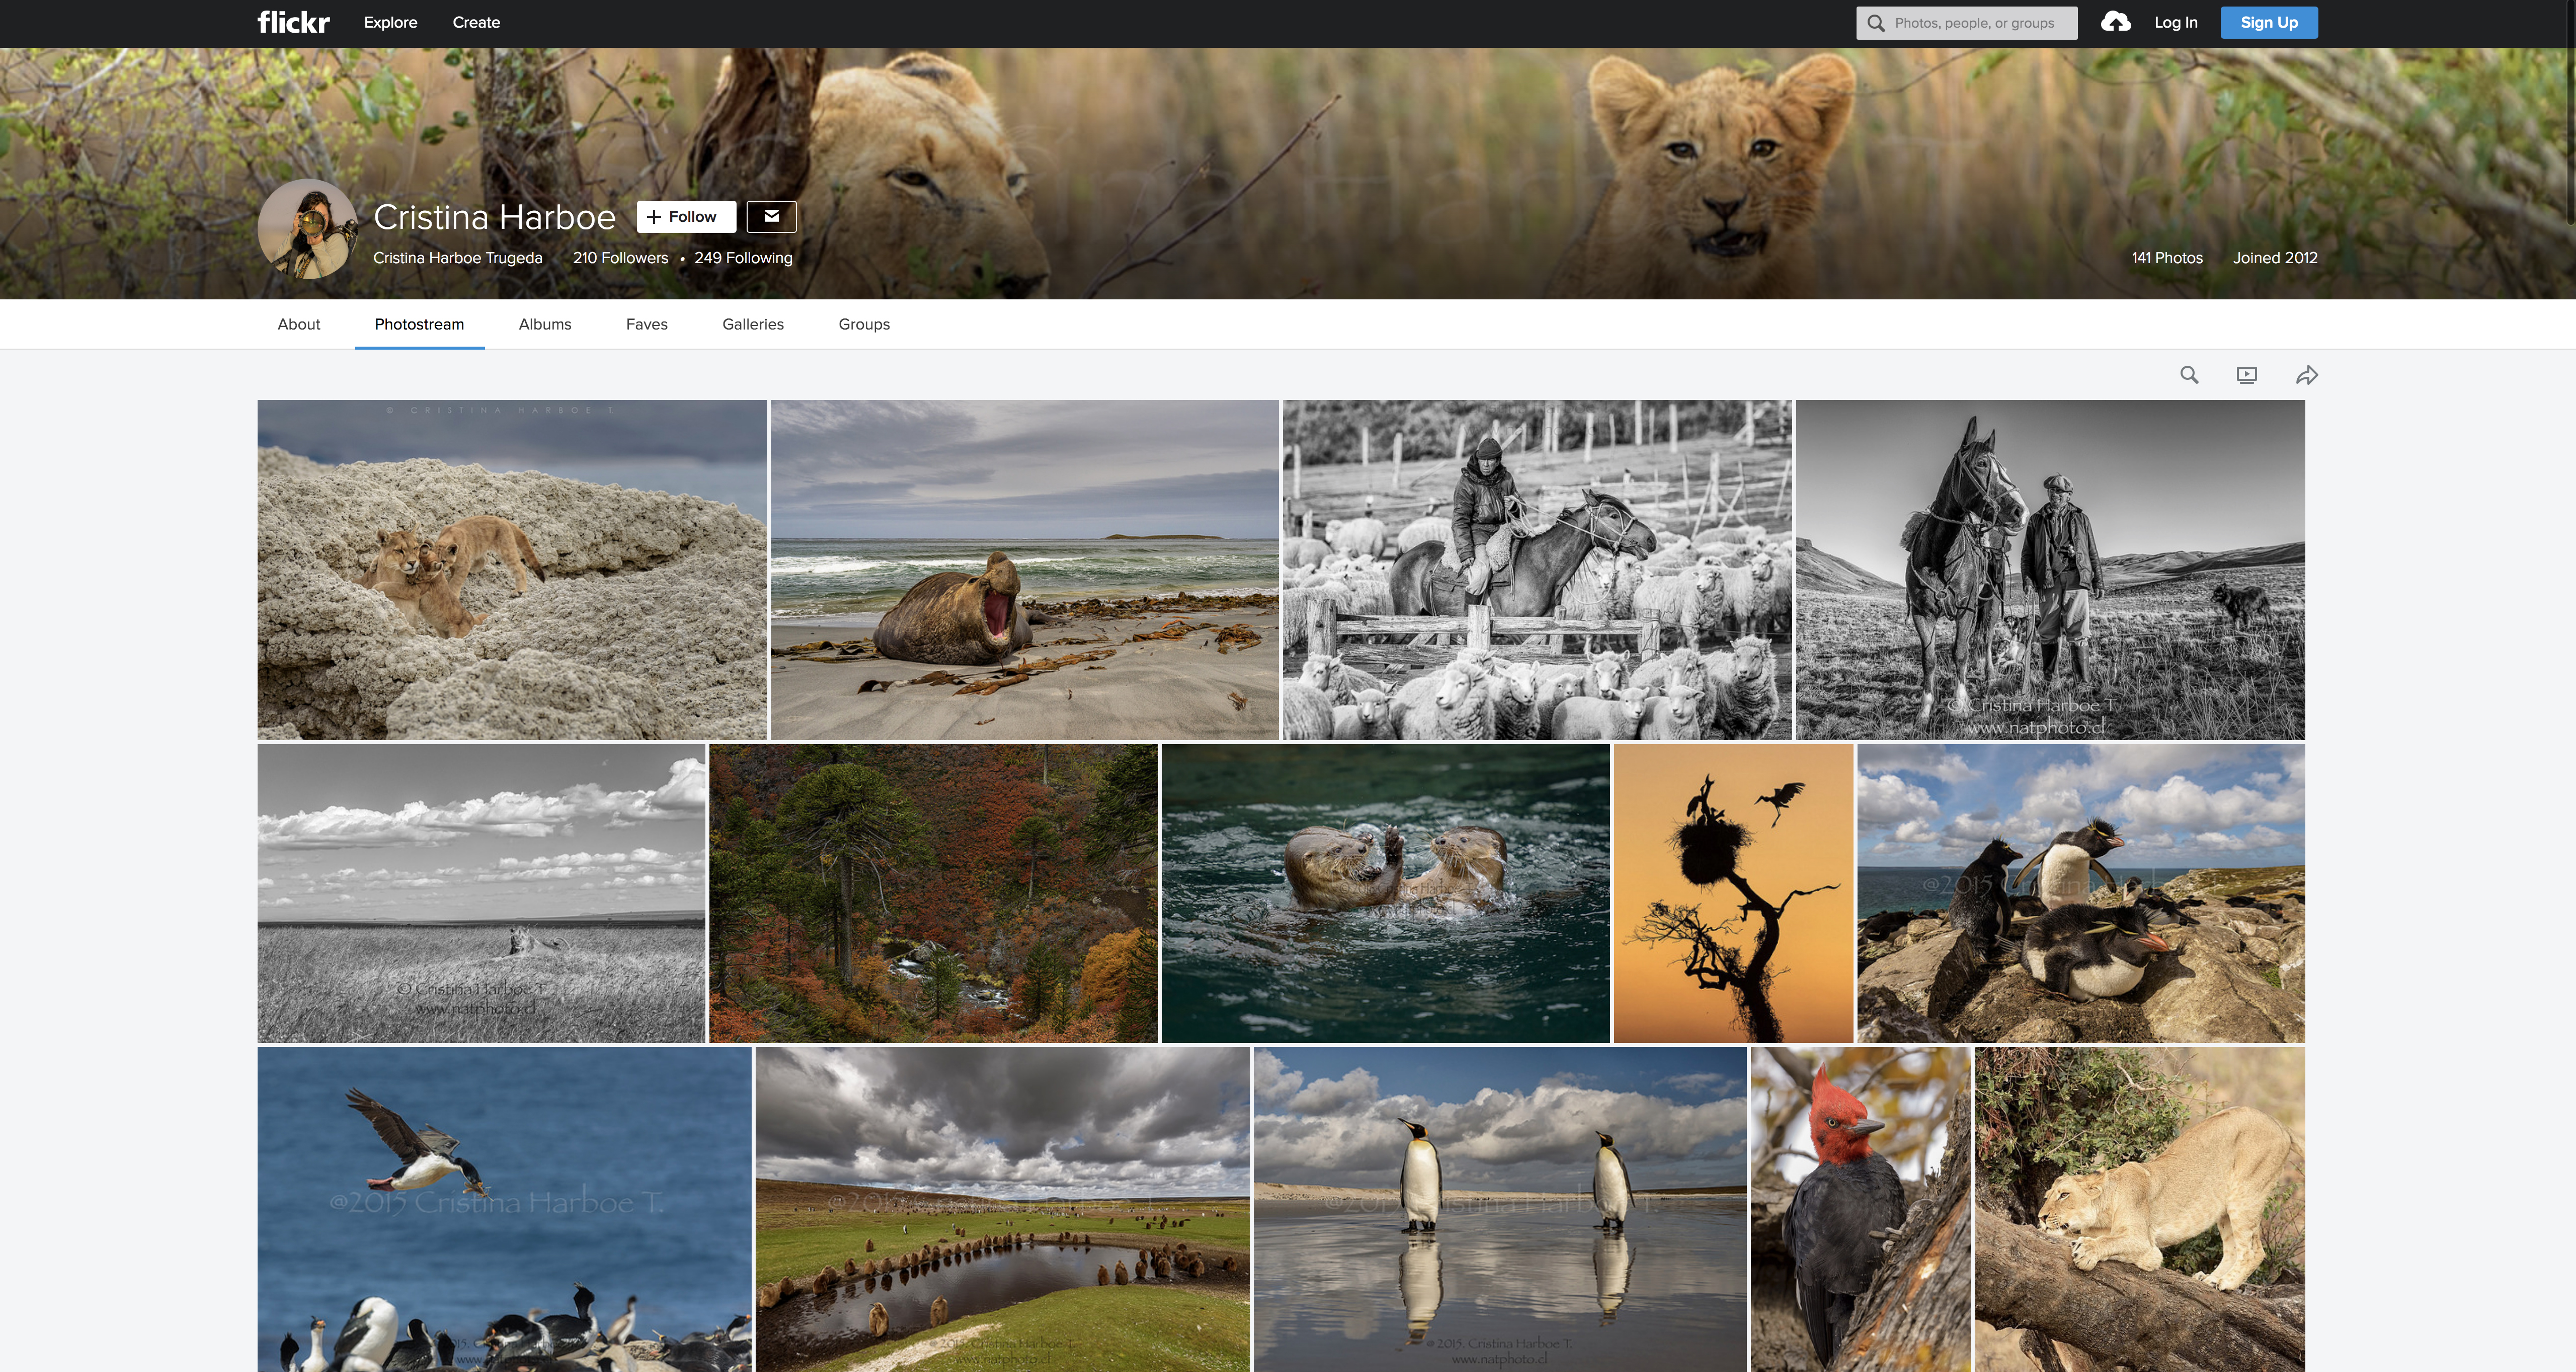This screenshot has width=2576, height=1372.
Task: Switch to the Galleries tab
Action: (752, 324)
